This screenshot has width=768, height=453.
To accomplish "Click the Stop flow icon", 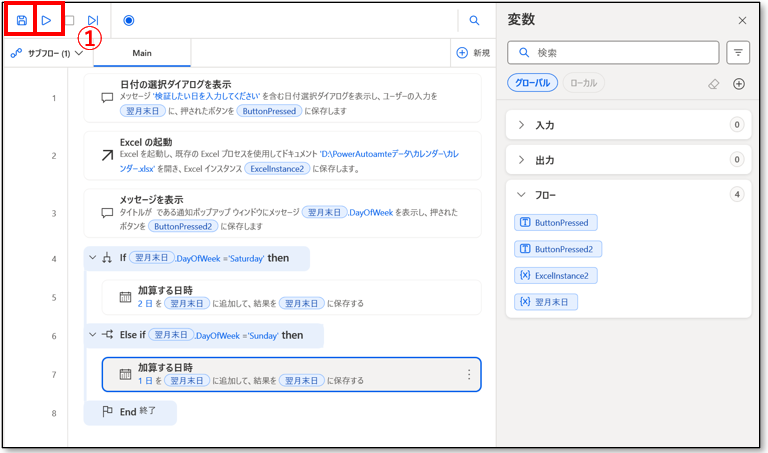I will point(69,20).
